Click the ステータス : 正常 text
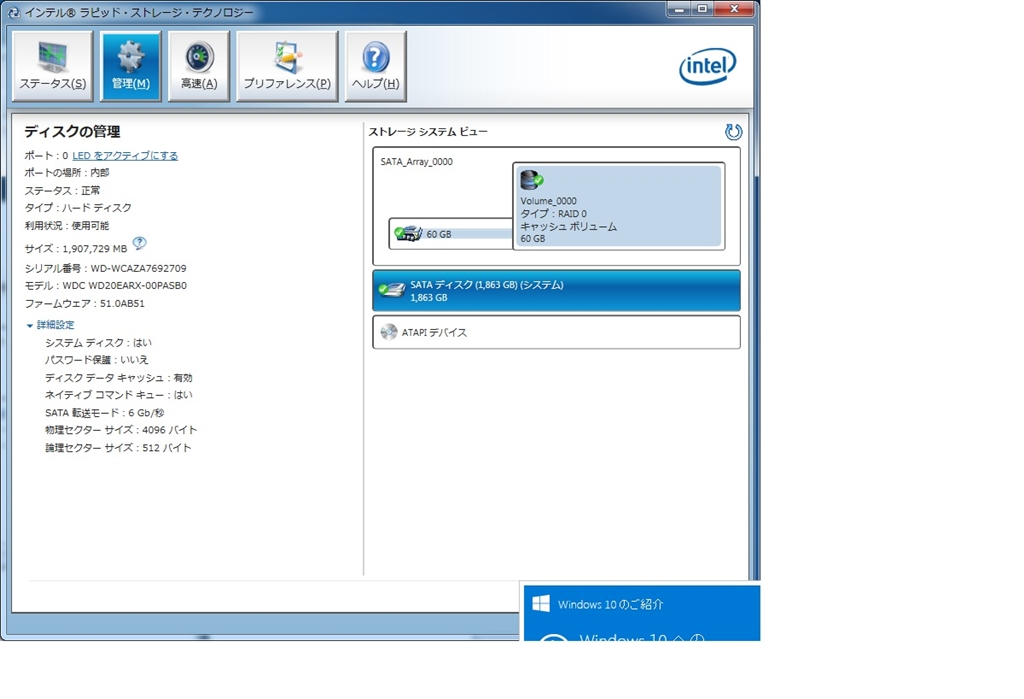The image size is (1024, 699). 62,190
